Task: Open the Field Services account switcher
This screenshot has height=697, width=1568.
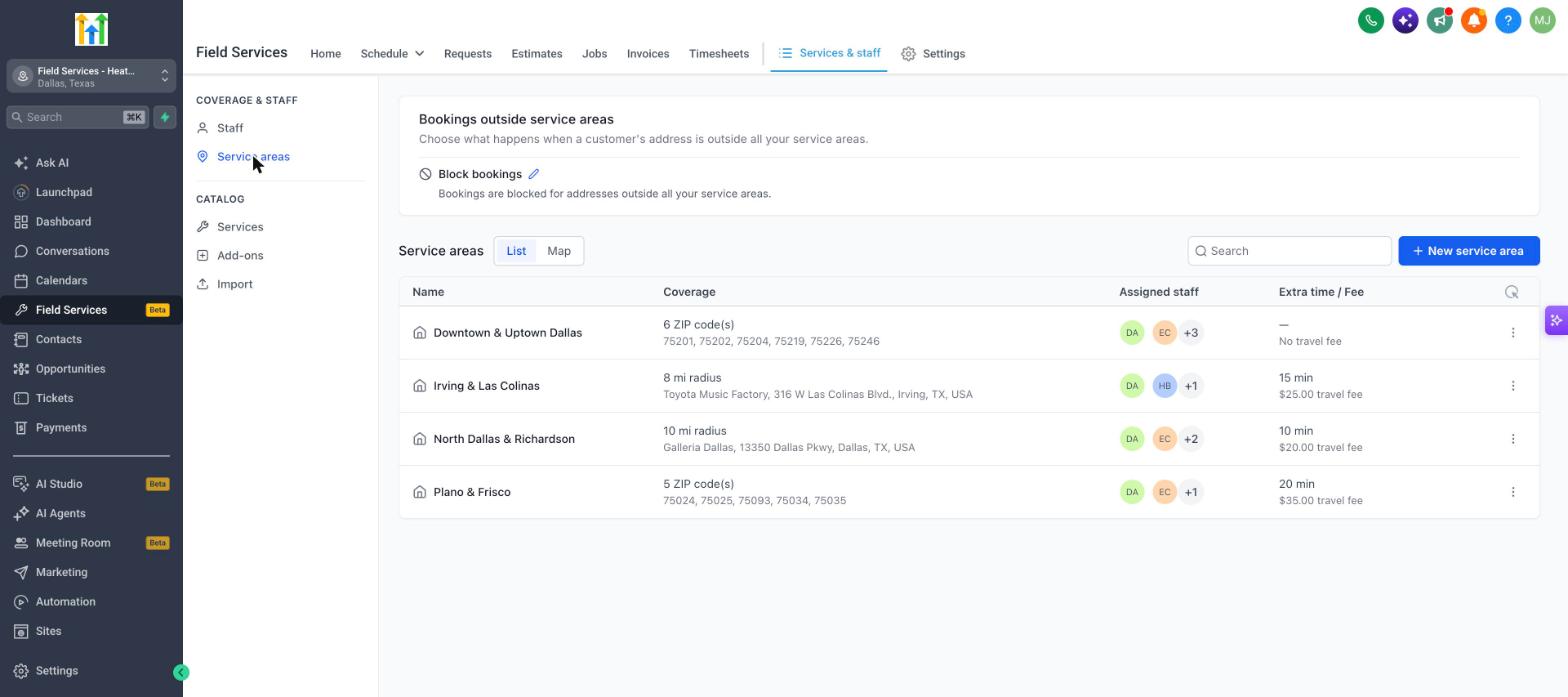Action: [91, 76]
